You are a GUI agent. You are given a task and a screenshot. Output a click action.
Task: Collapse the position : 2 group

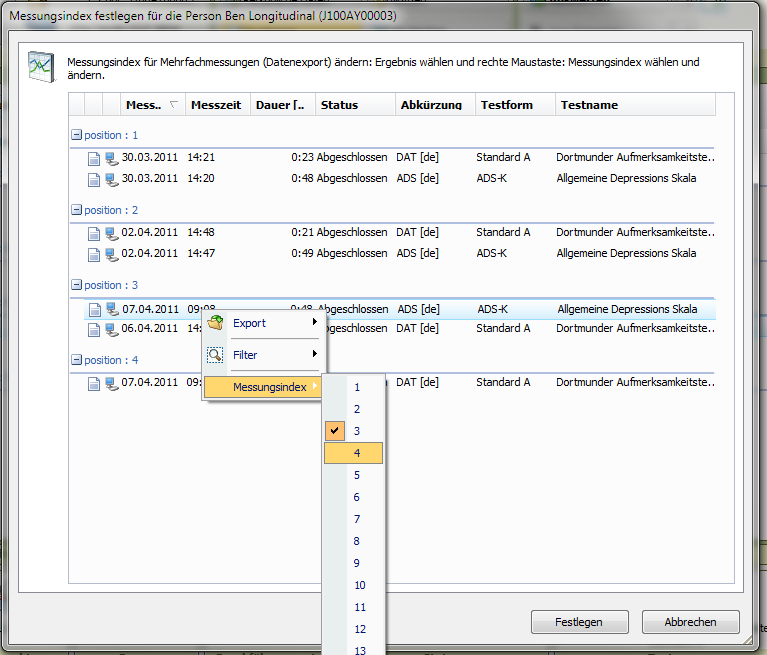(76, 210)
